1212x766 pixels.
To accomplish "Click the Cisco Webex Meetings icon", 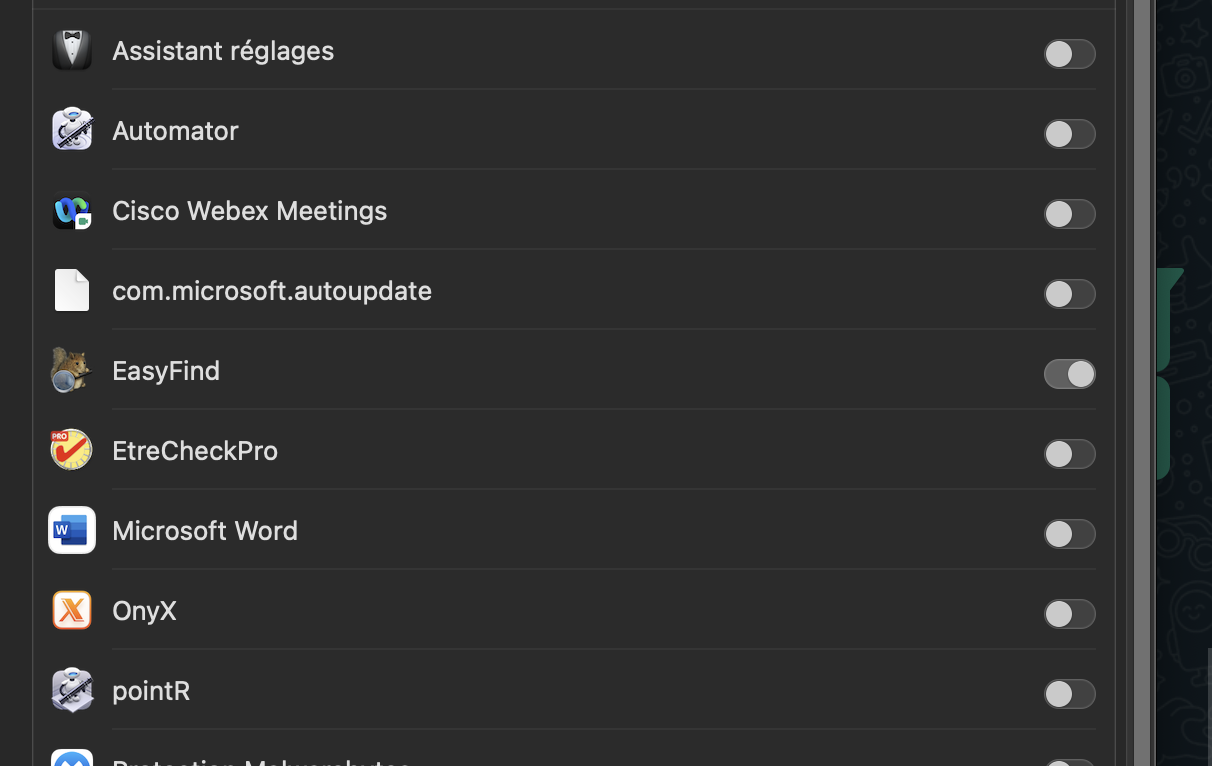I will tap(72, 211).
